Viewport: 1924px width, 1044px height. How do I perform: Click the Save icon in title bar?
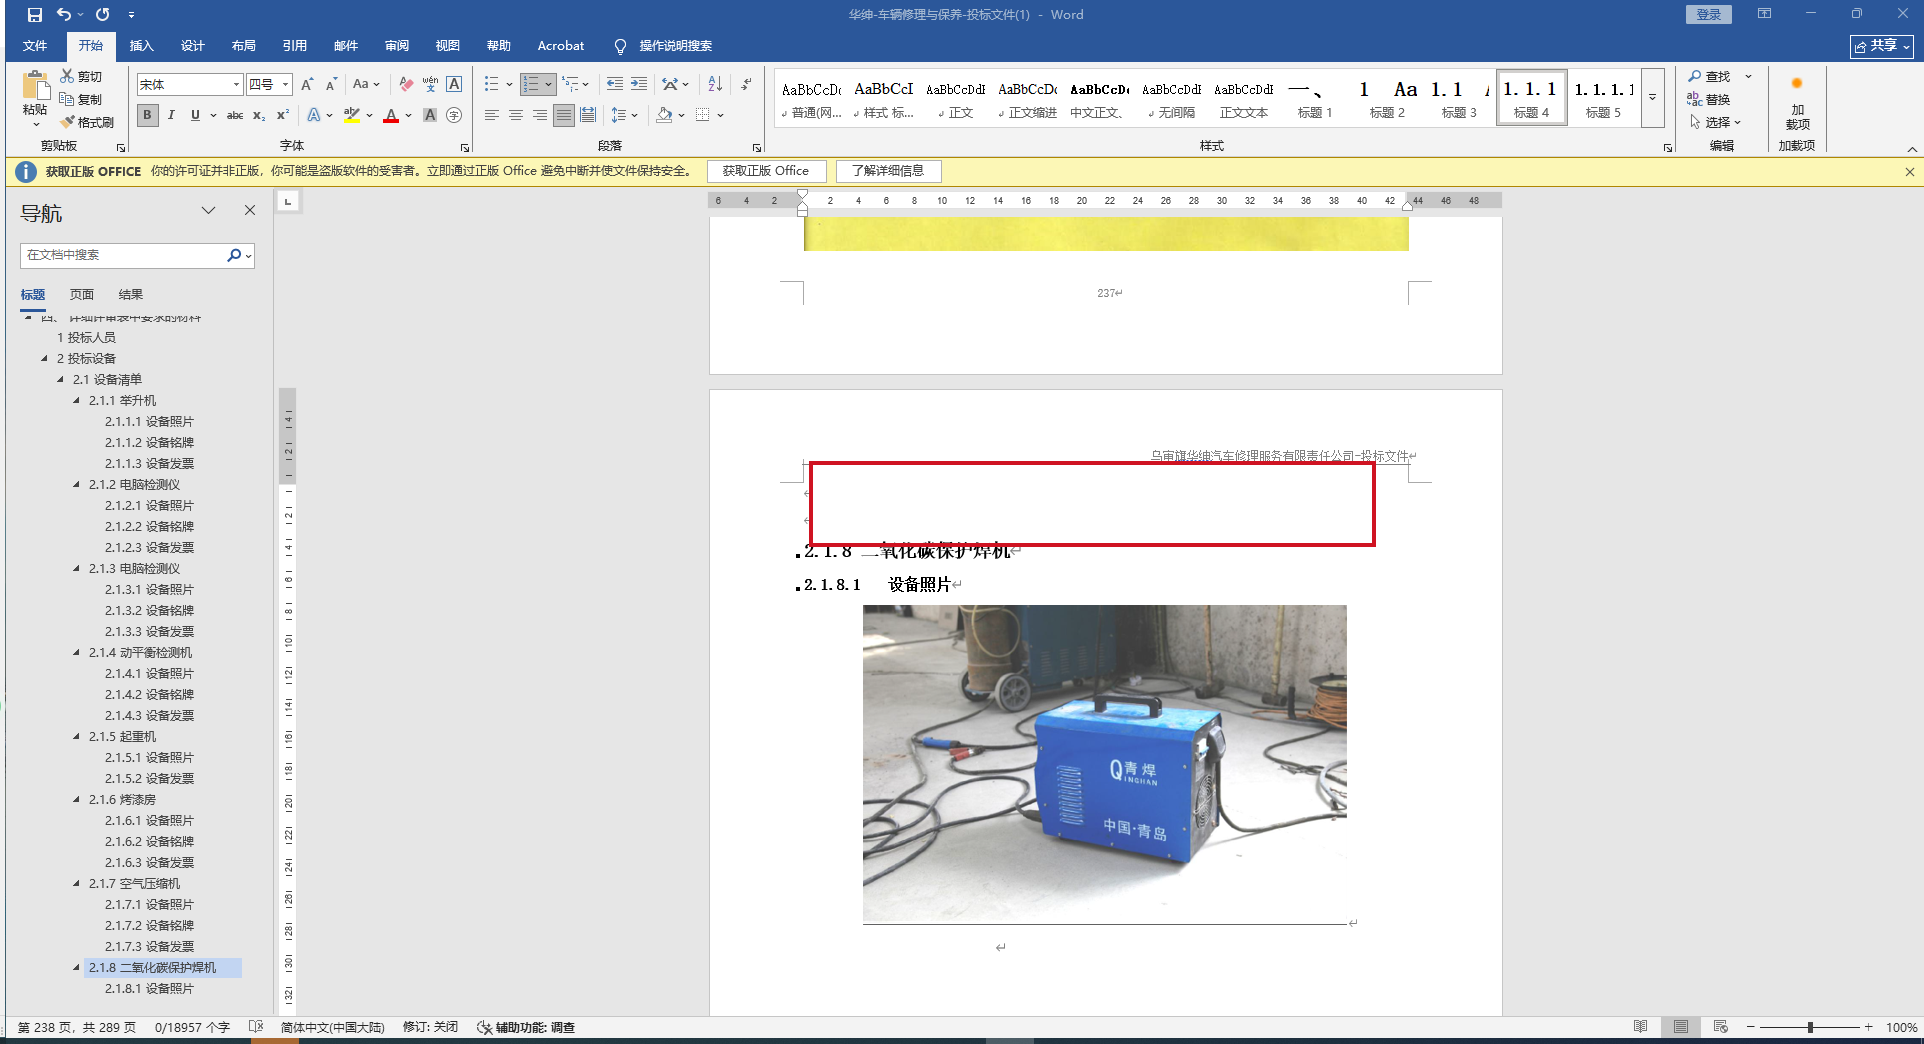pyautogui.click(x=34, y=15)
